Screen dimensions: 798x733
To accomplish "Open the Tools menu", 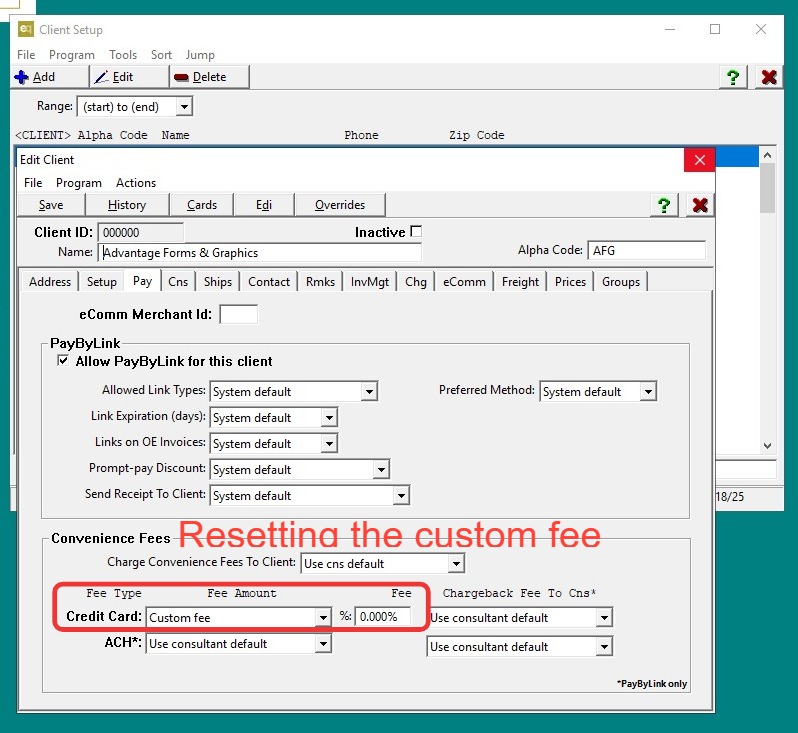I will [x=123, y=54].
